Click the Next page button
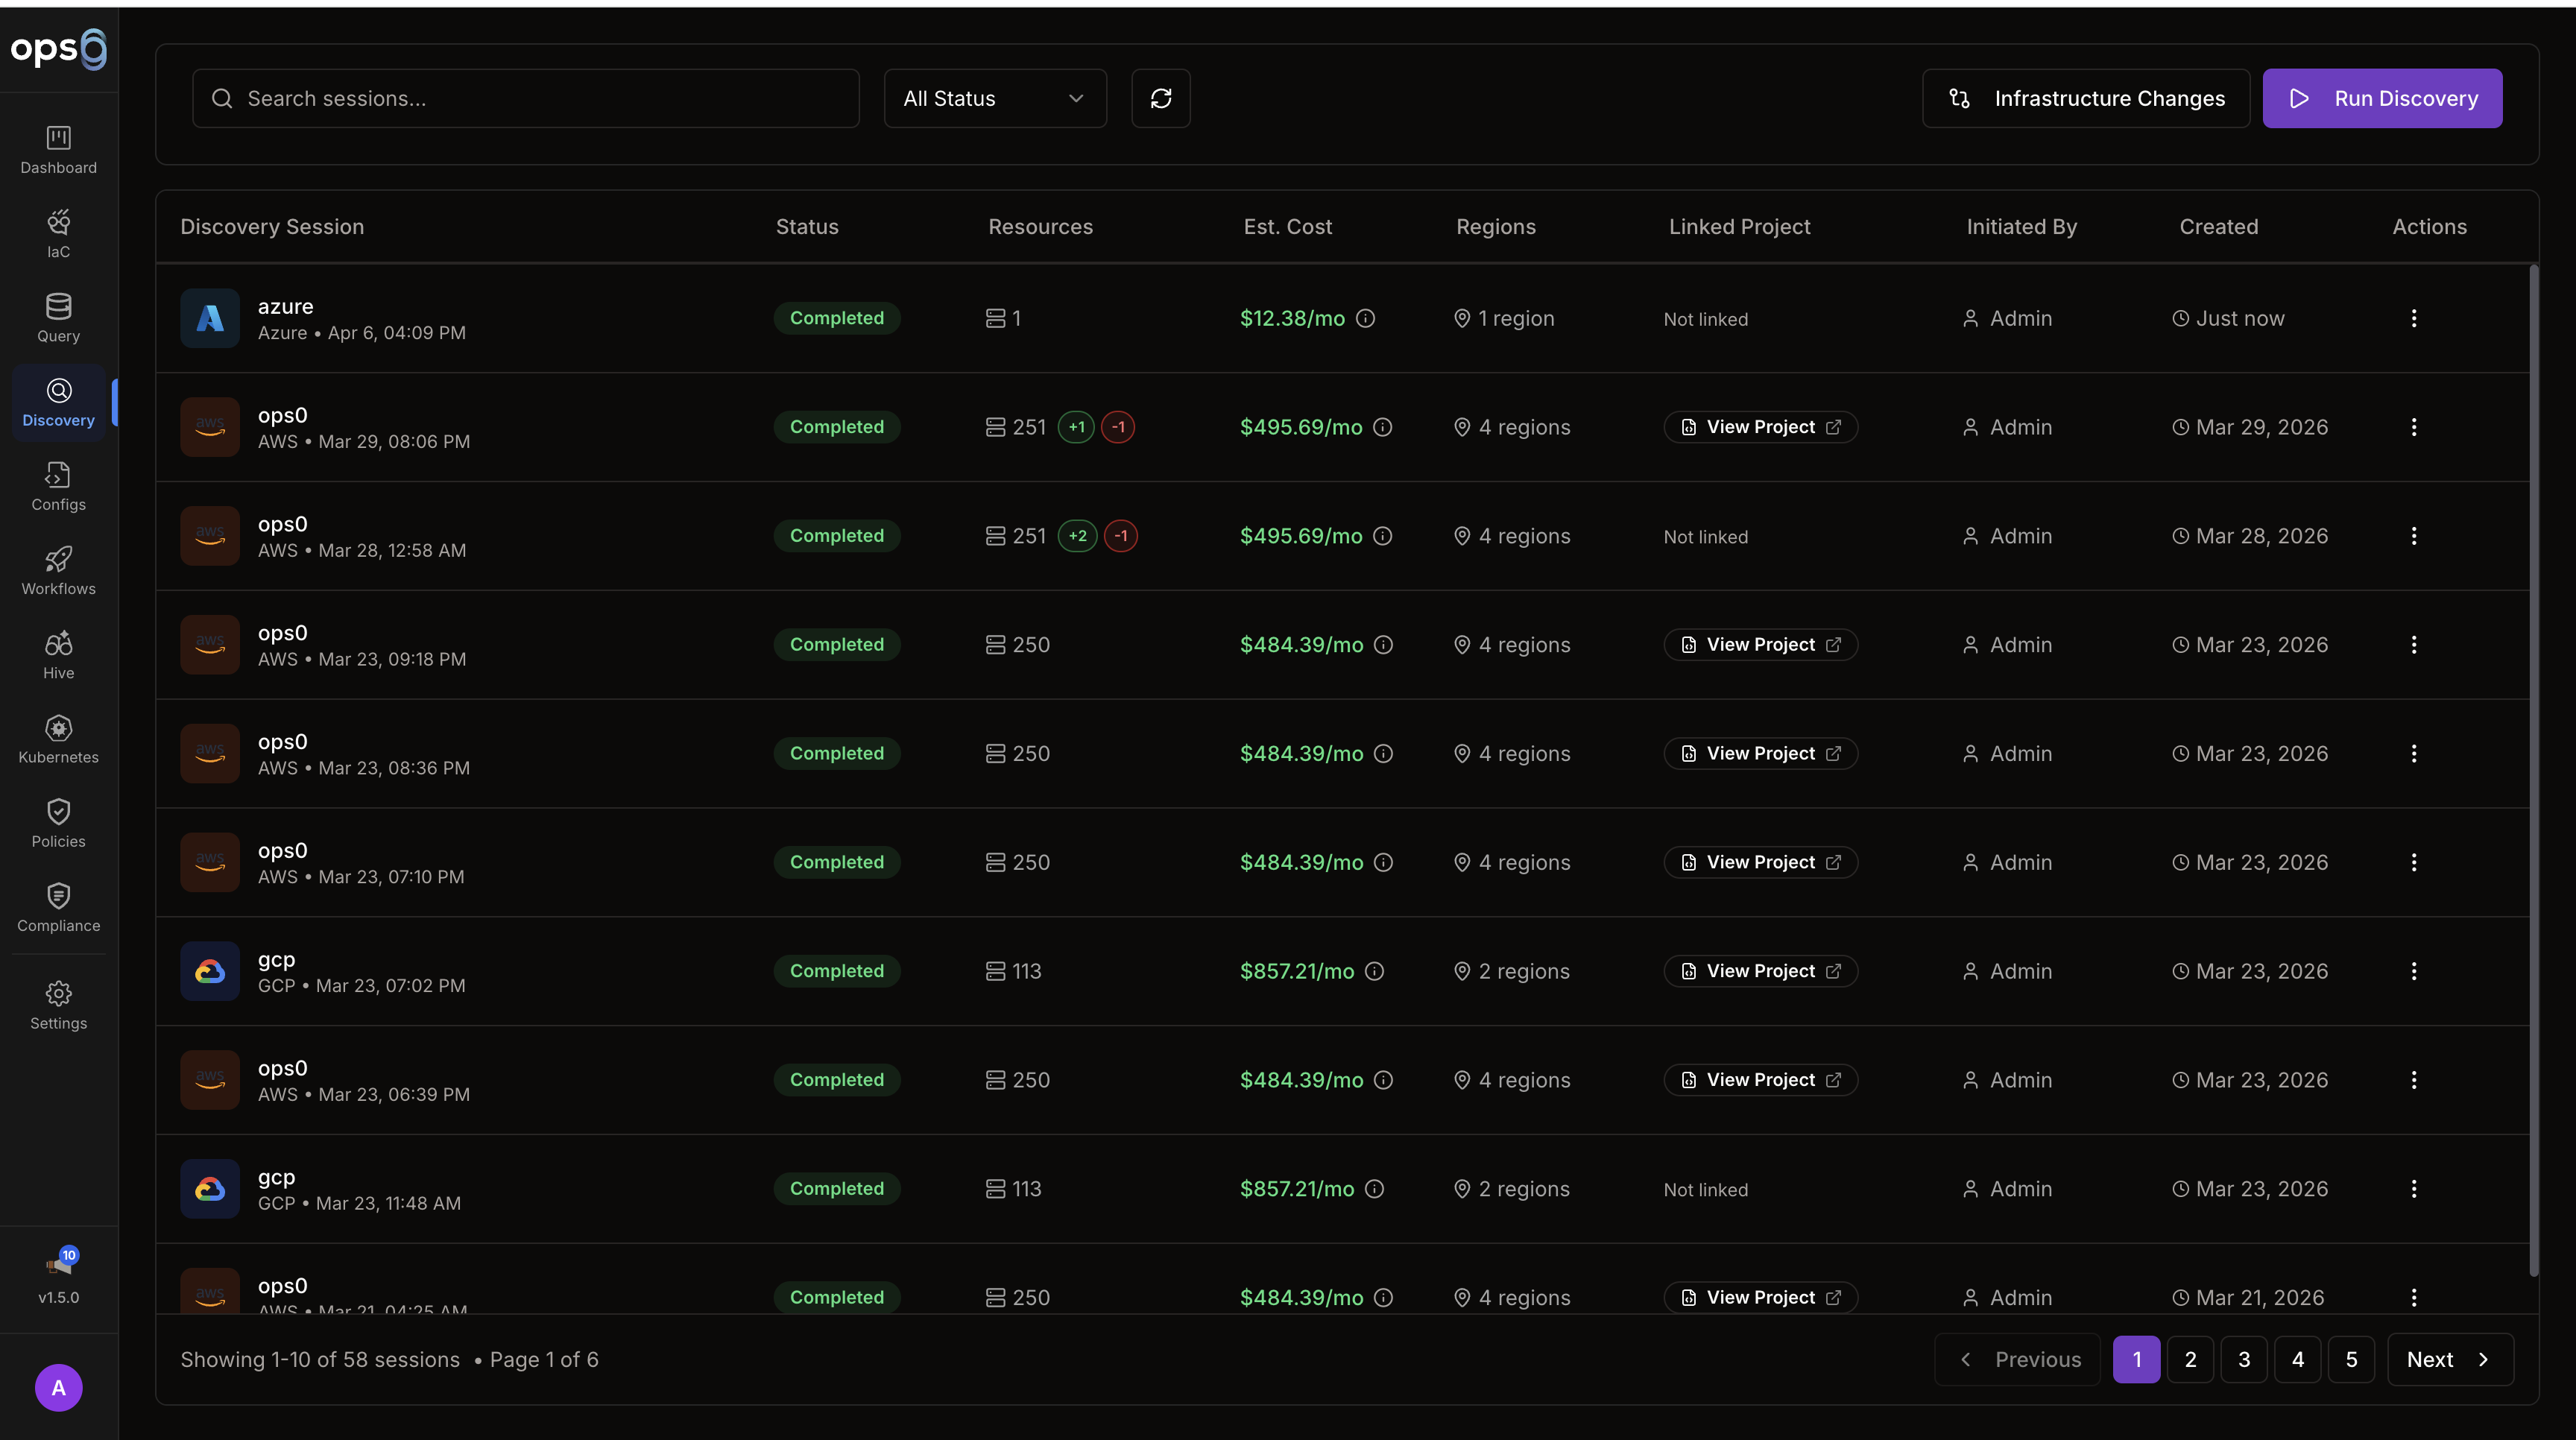The image size is (2576, 1440). click(x=2449, y=1359)
